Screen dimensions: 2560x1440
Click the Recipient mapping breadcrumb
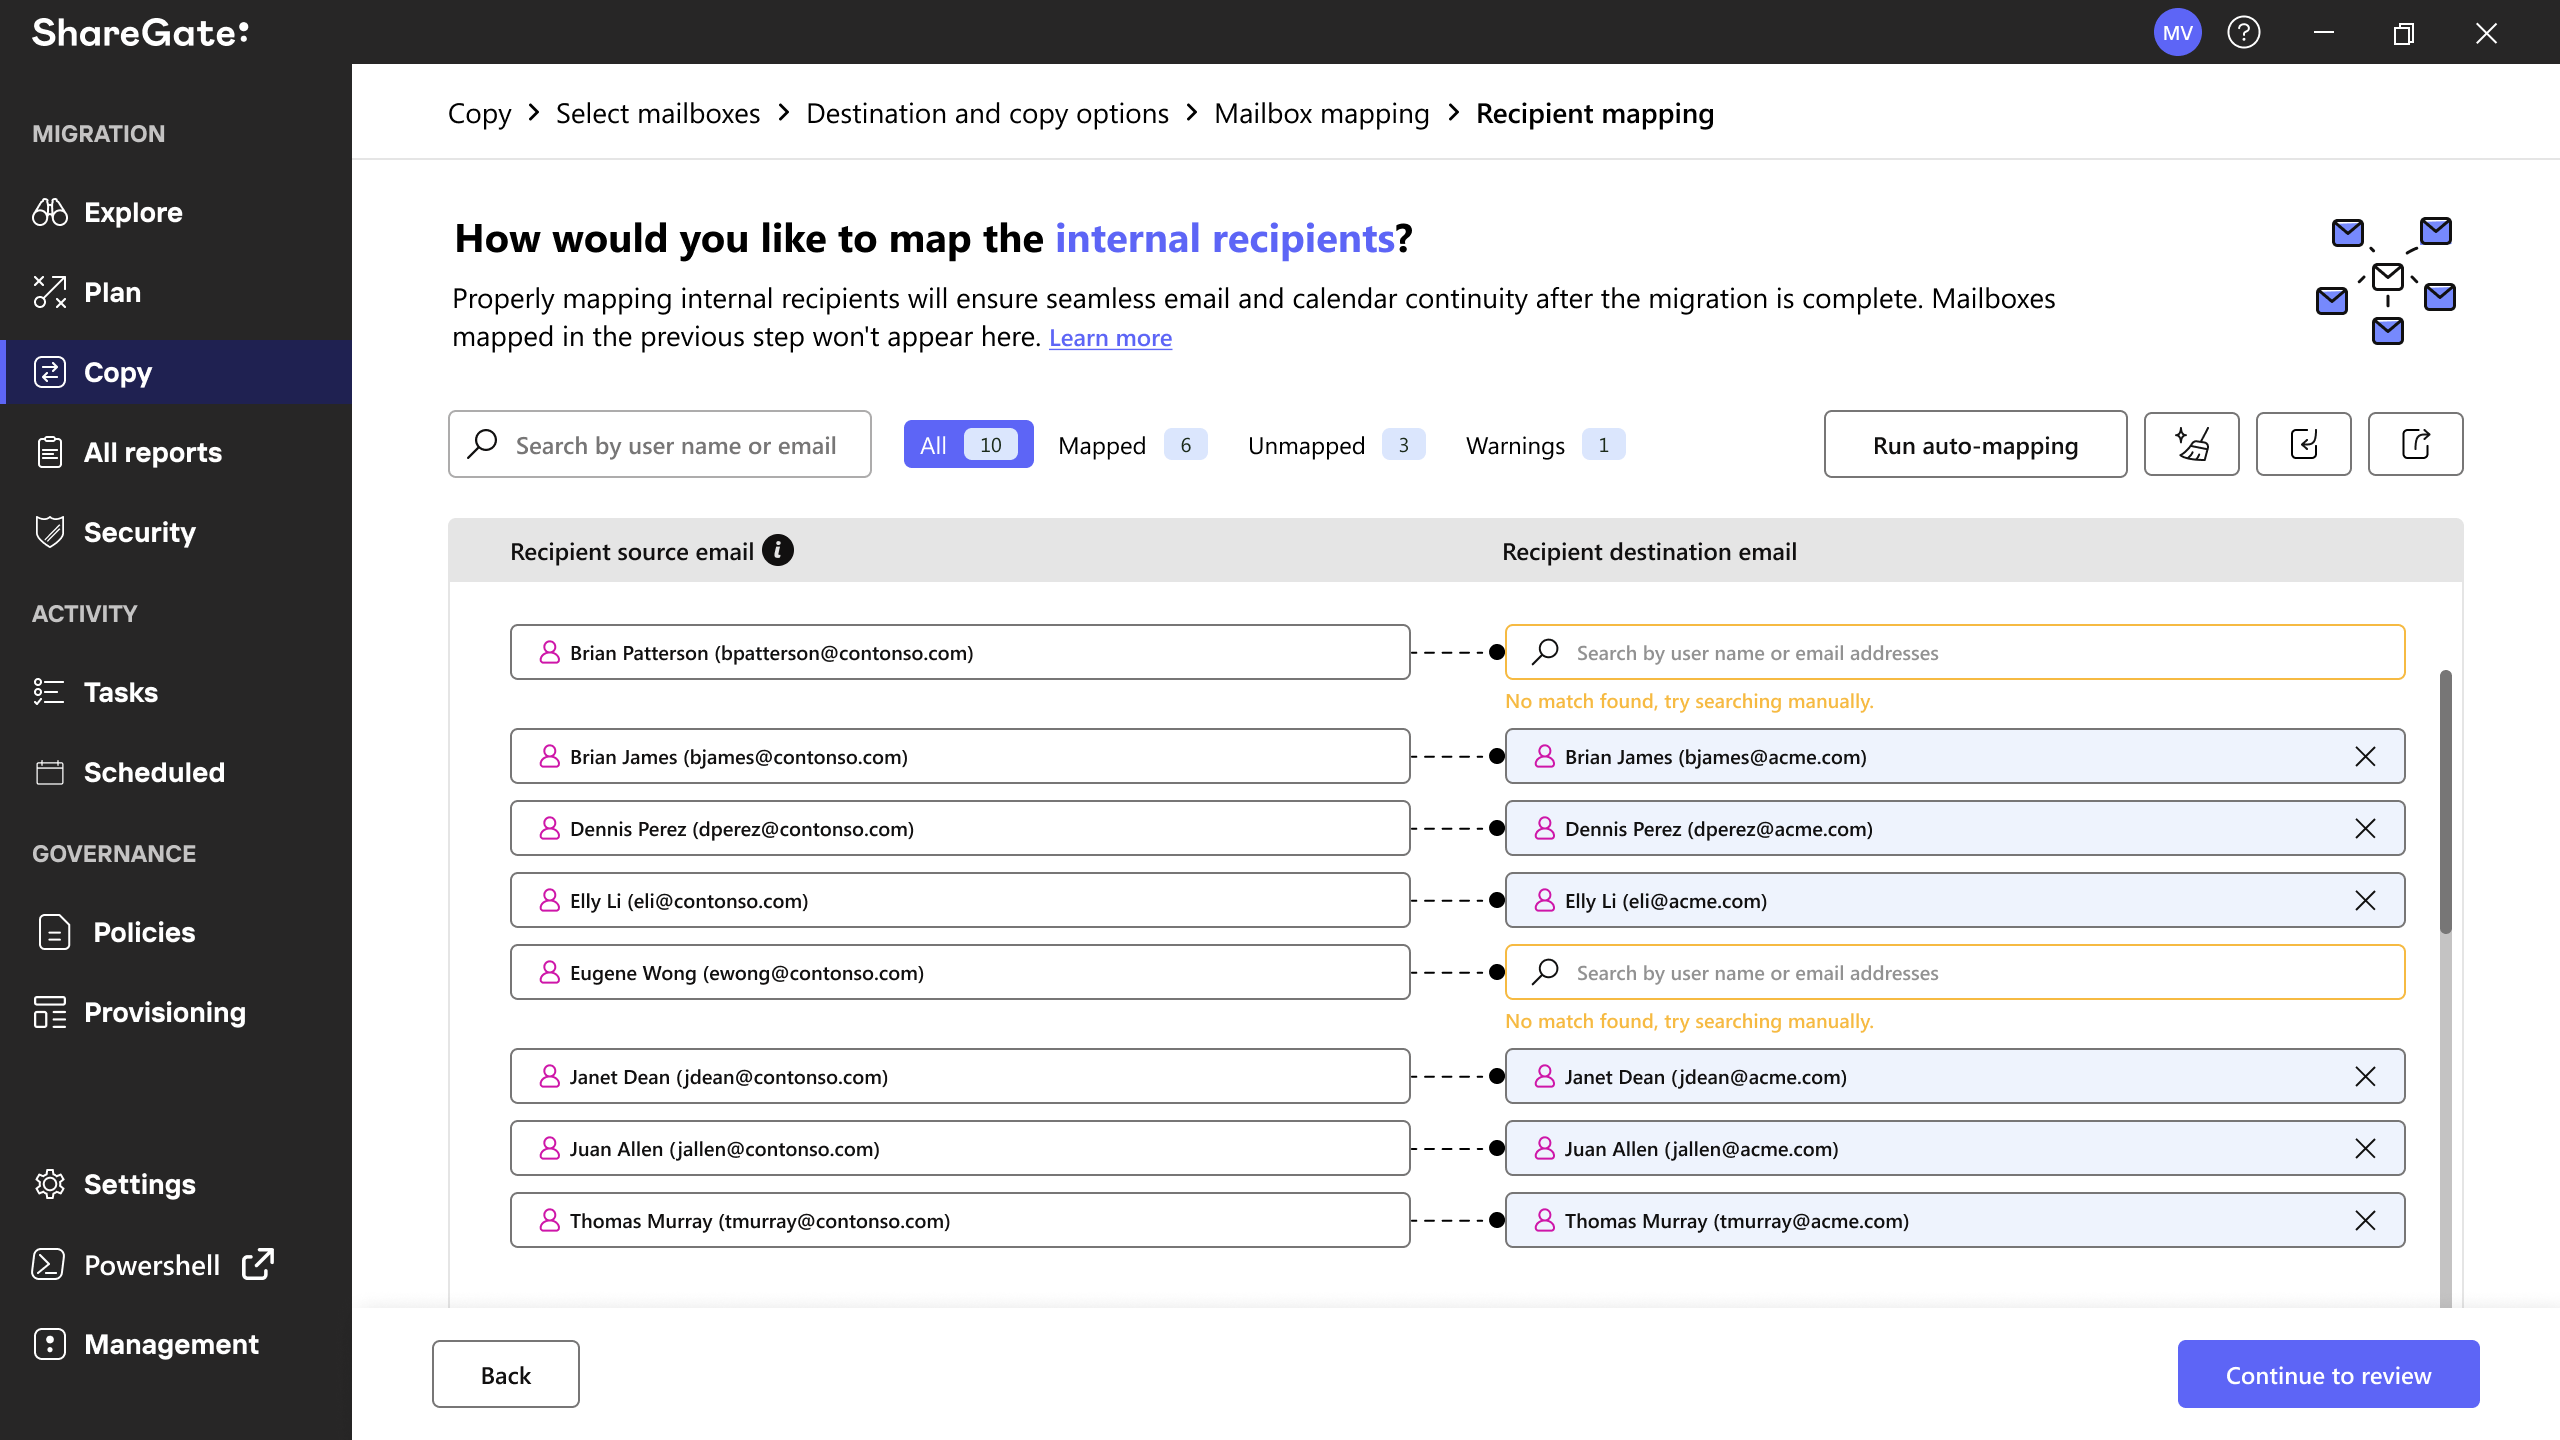(x=1594, y=114)
